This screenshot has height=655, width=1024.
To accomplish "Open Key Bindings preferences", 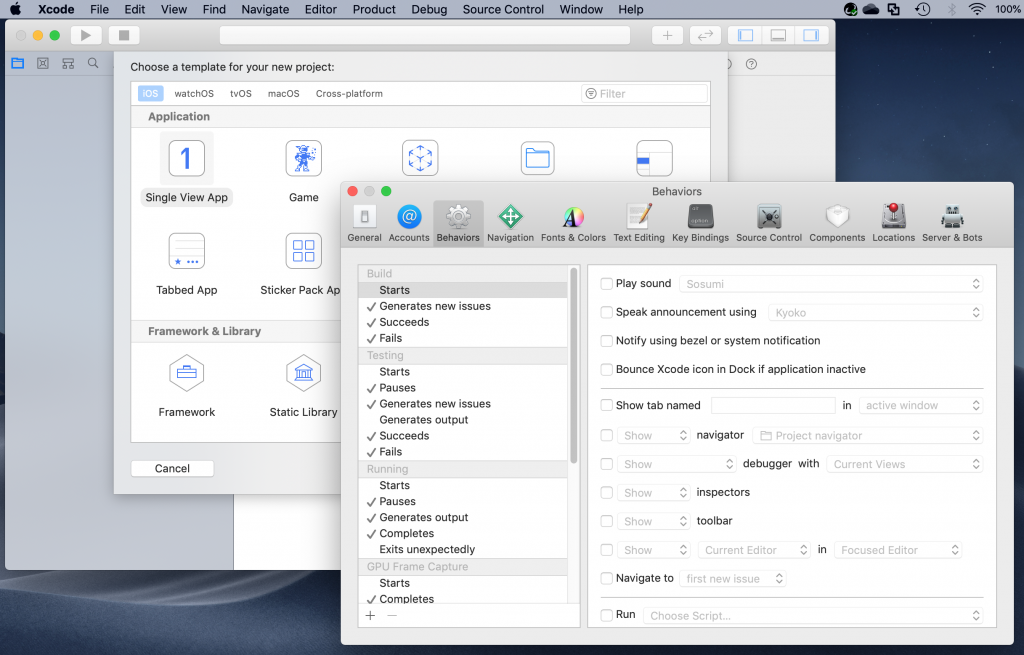I will (x=700, y=223).
